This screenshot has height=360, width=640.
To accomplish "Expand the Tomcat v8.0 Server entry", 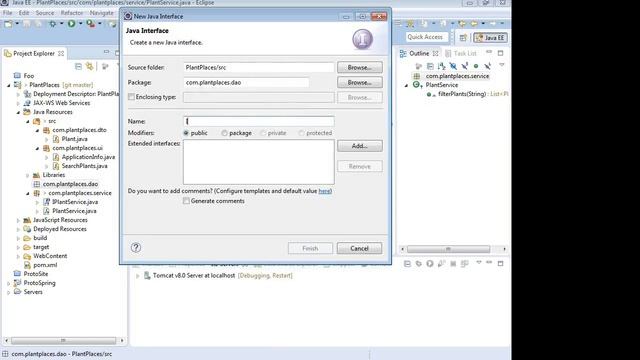I will coord(138,276).
